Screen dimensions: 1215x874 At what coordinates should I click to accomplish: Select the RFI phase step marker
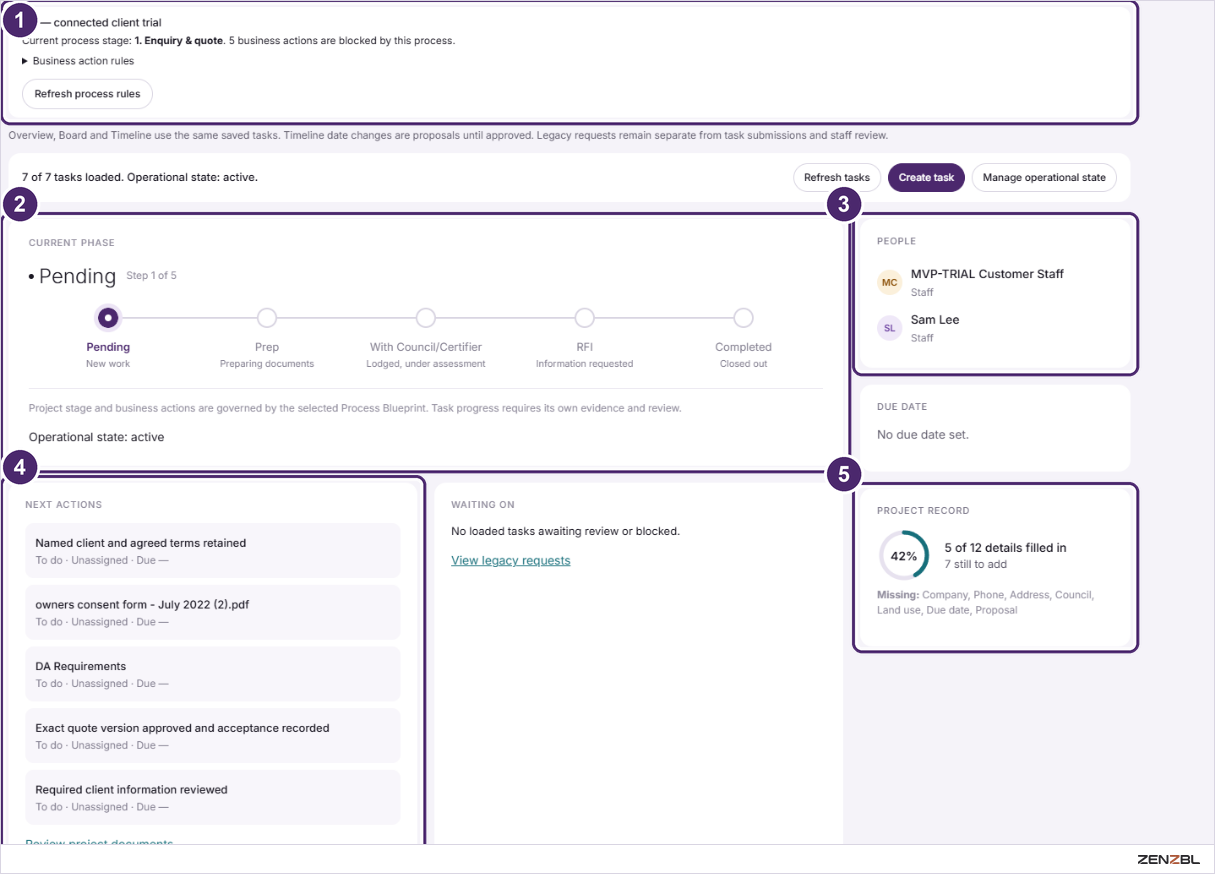pos(584,318)
